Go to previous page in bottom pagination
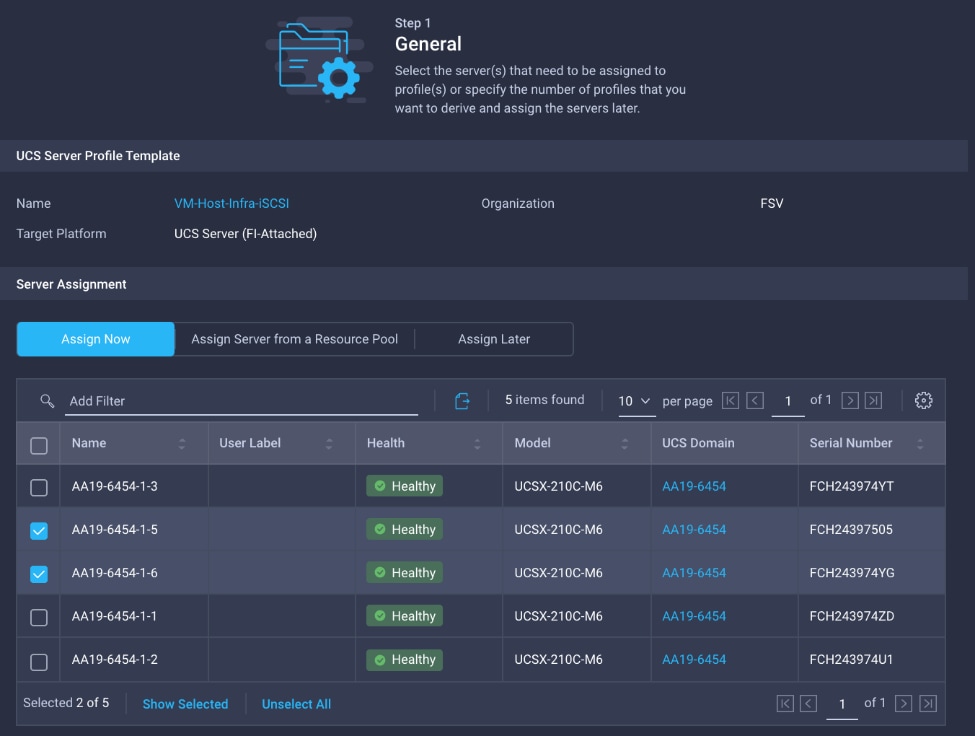 pyautogui.click(x=808, y=704)
